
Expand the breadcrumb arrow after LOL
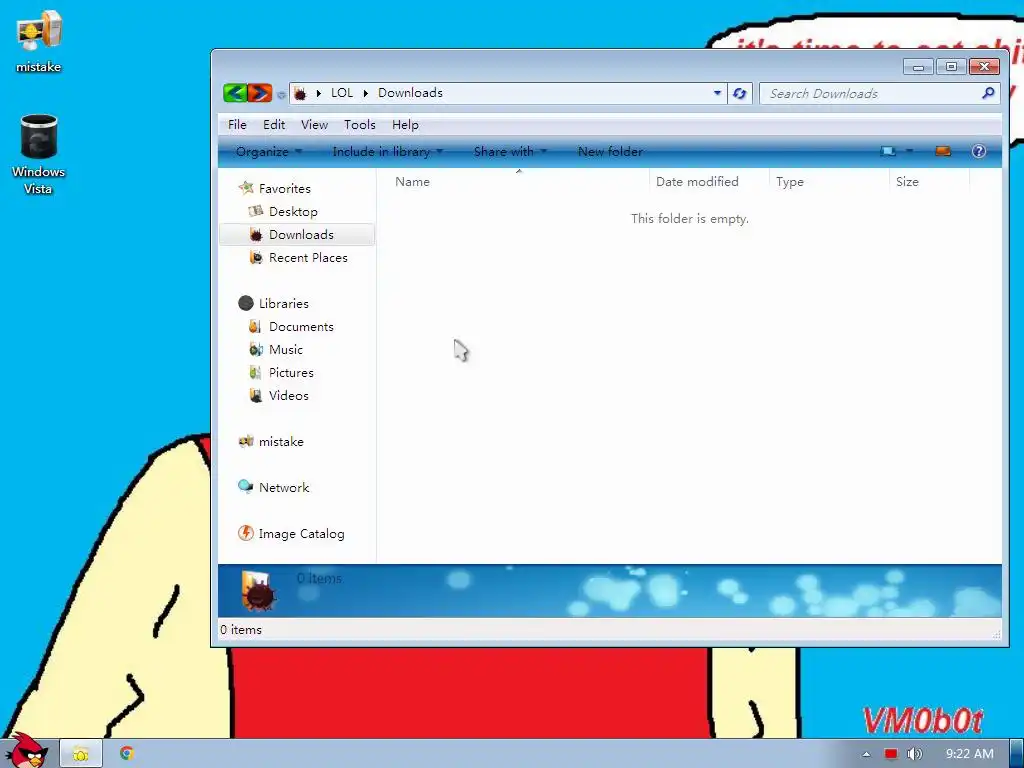click(x=365, y=93)
